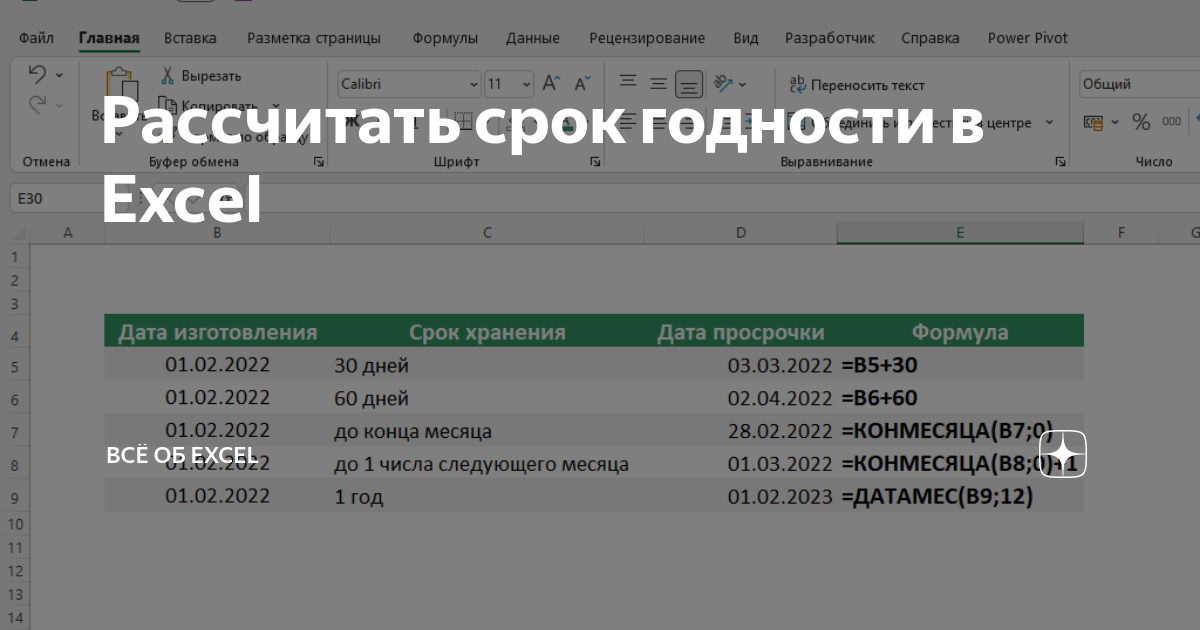Click the 'Срок хранения' header cell

pos(487,332)
